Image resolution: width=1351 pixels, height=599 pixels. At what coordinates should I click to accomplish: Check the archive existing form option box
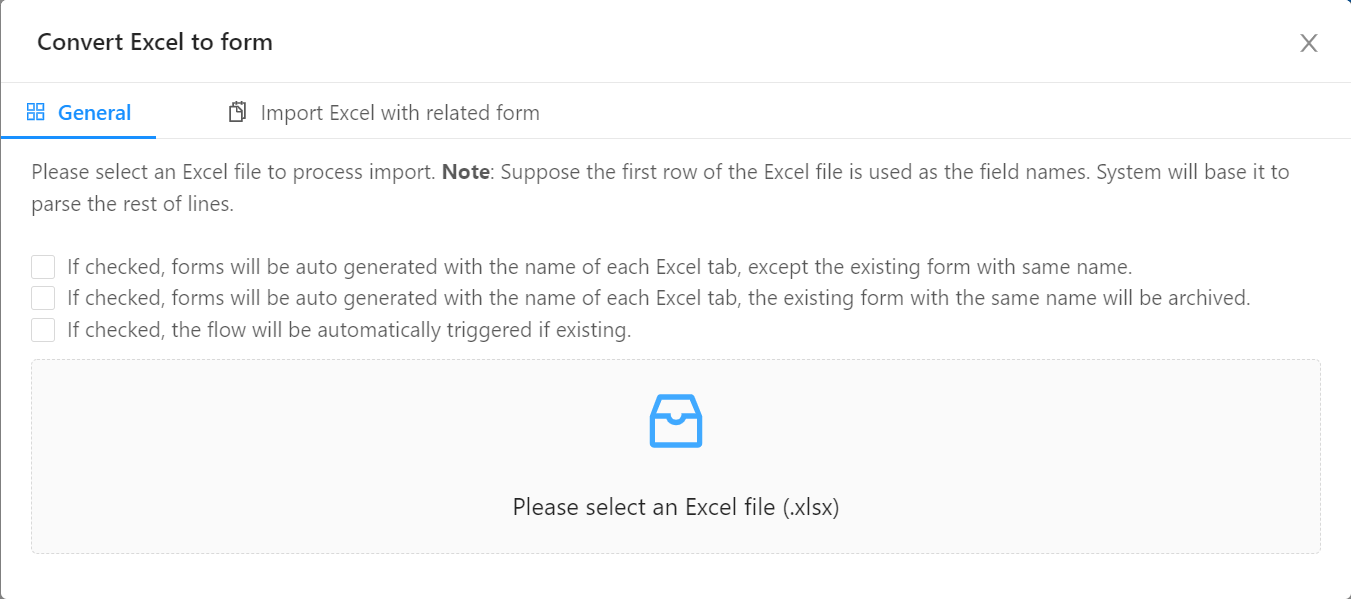(43, 298)
